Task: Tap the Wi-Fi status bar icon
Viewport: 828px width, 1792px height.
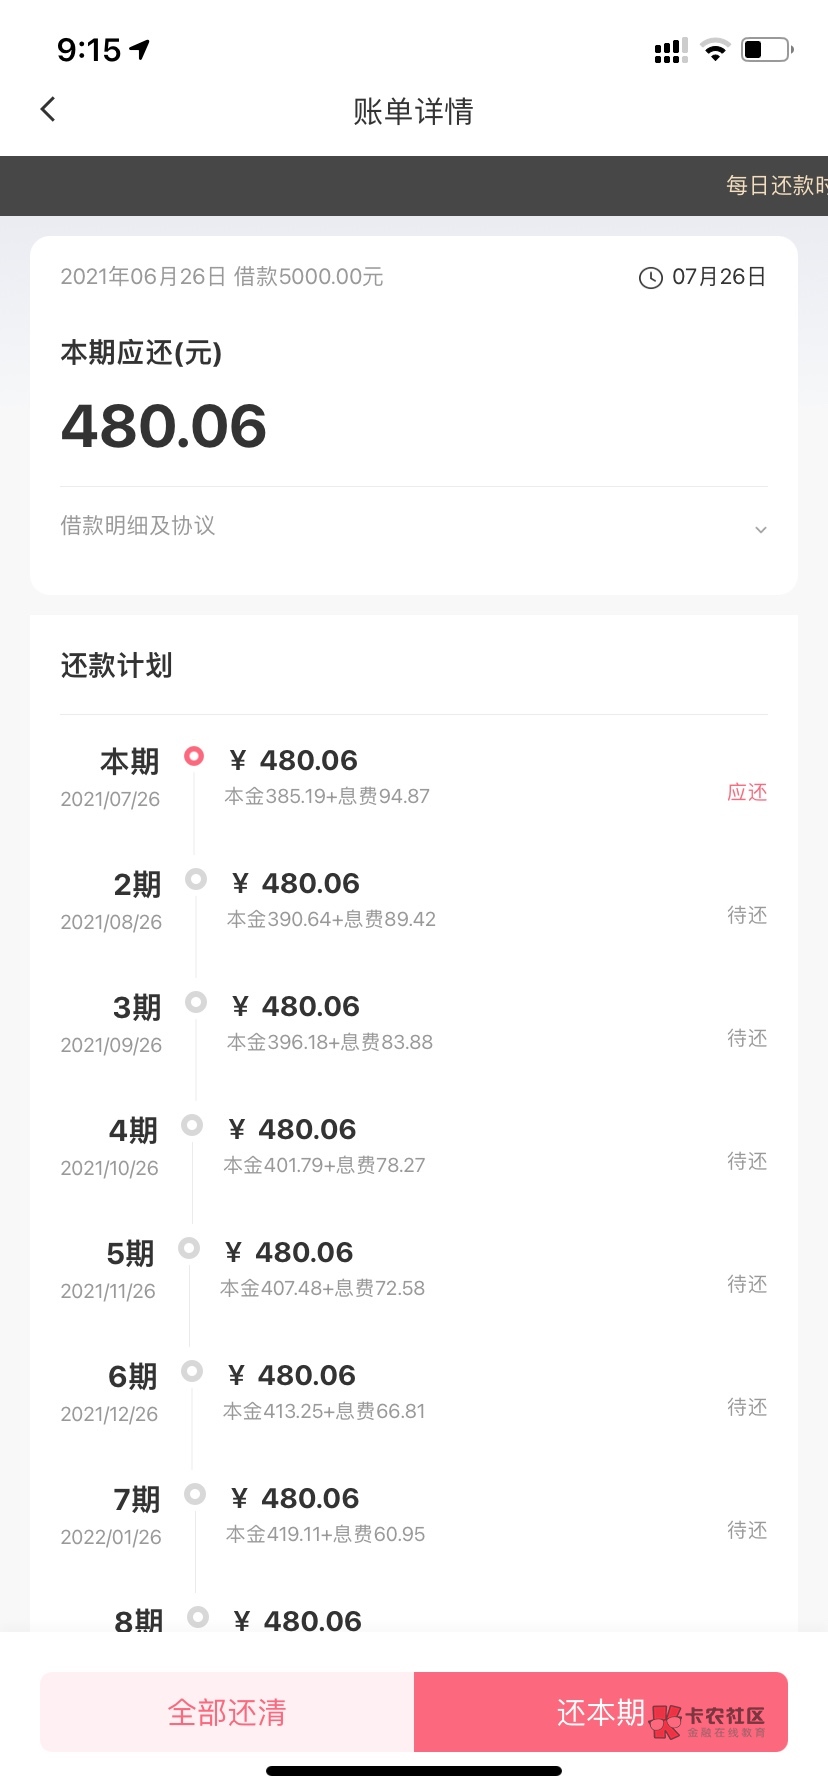Action: [714, 50]
